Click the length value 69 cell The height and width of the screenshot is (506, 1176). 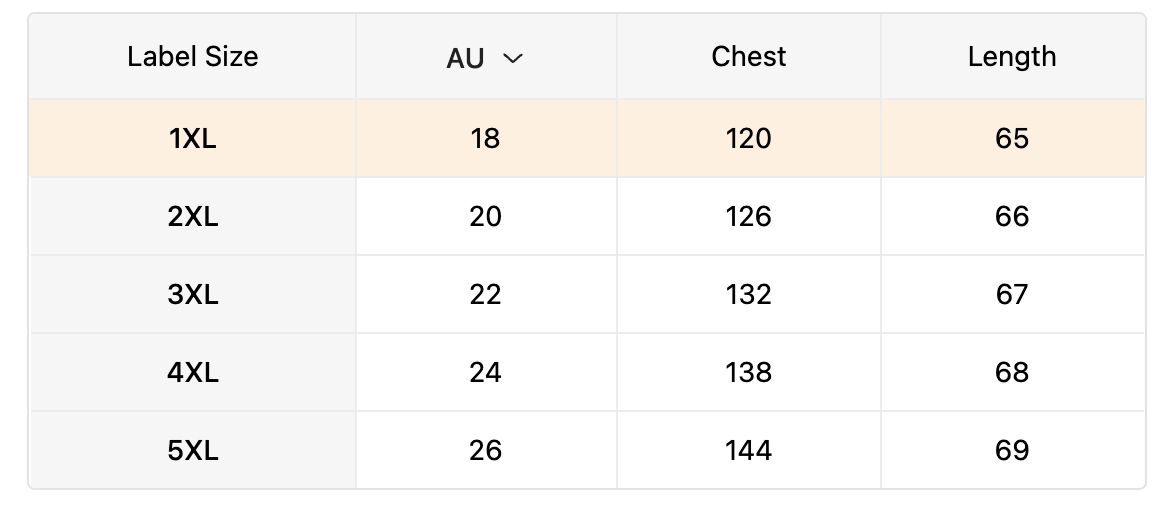point(1012,450)
